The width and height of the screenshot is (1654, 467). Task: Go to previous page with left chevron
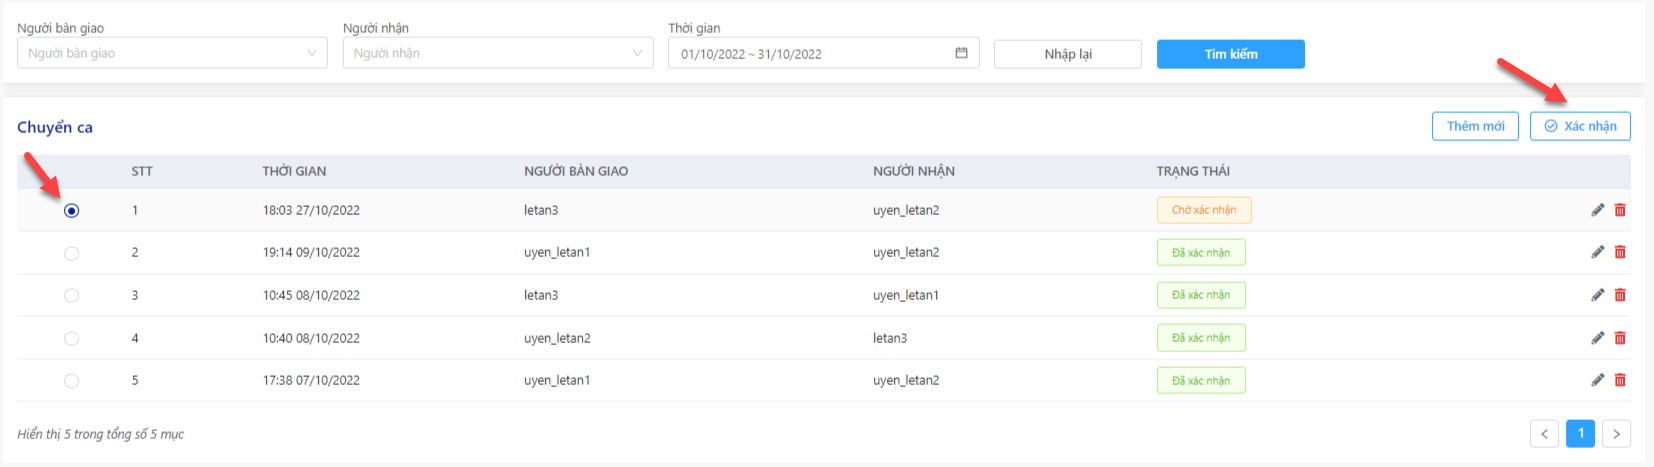[1544, 433]
